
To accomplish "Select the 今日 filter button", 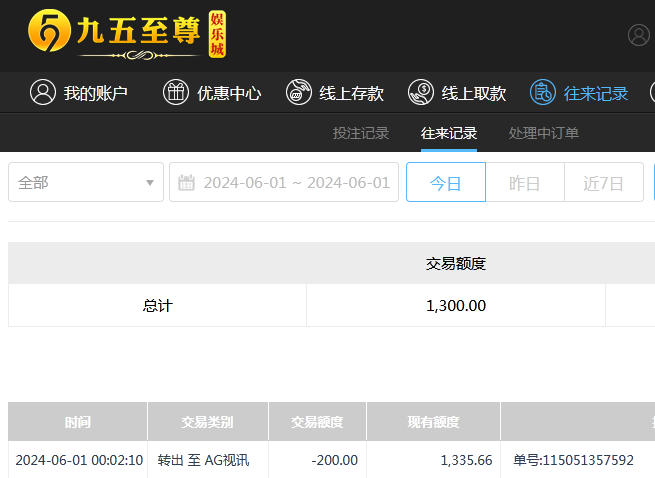I will pyautogui.click(x=446, y=182).
